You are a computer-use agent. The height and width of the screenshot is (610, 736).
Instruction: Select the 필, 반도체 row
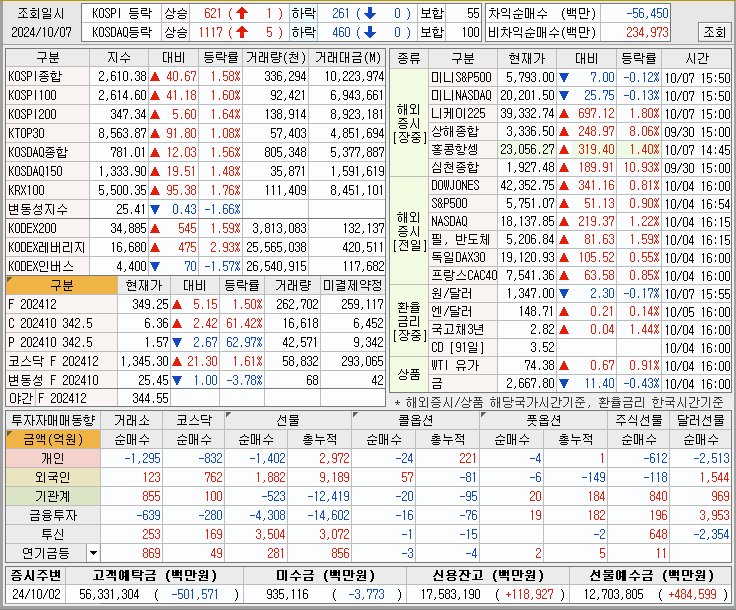point(580,240)
